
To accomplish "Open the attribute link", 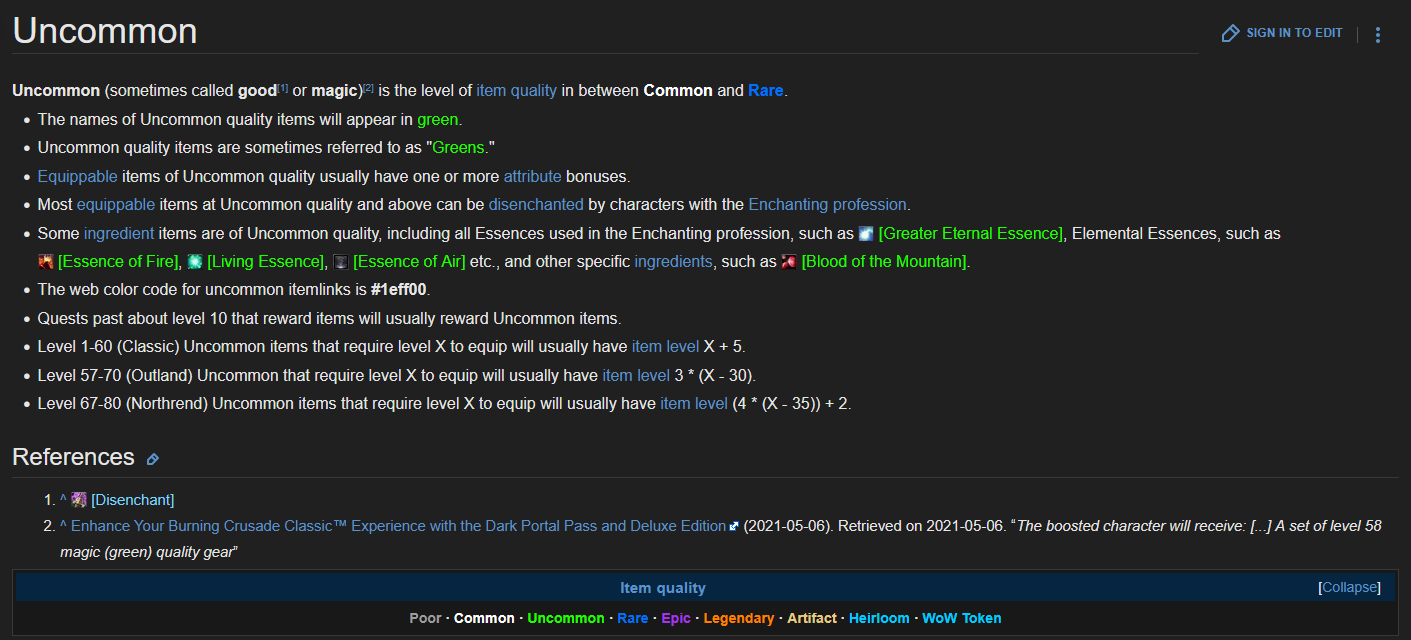I will [x=532, y=176].
